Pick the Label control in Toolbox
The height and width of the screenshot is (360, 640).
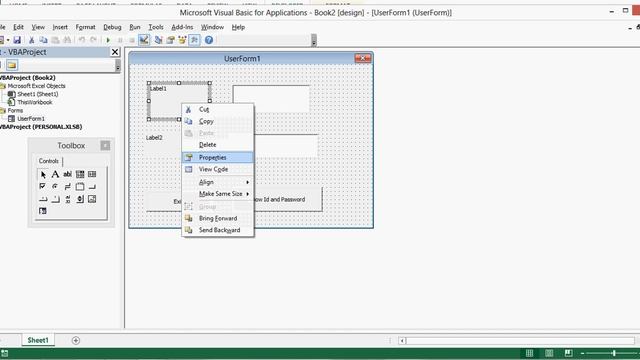coord(55,174)
